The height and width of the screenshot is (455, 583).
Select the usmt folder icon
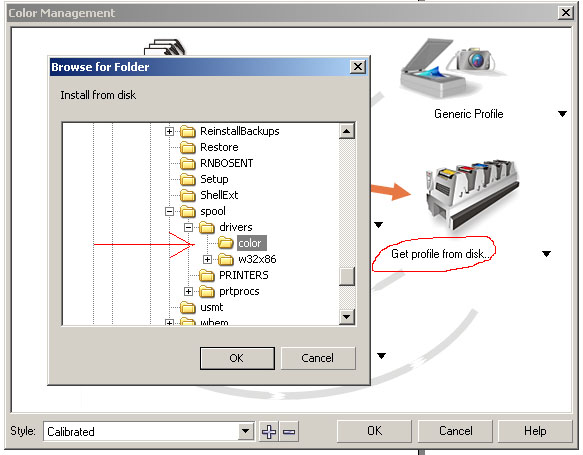(x=188, y=307)
